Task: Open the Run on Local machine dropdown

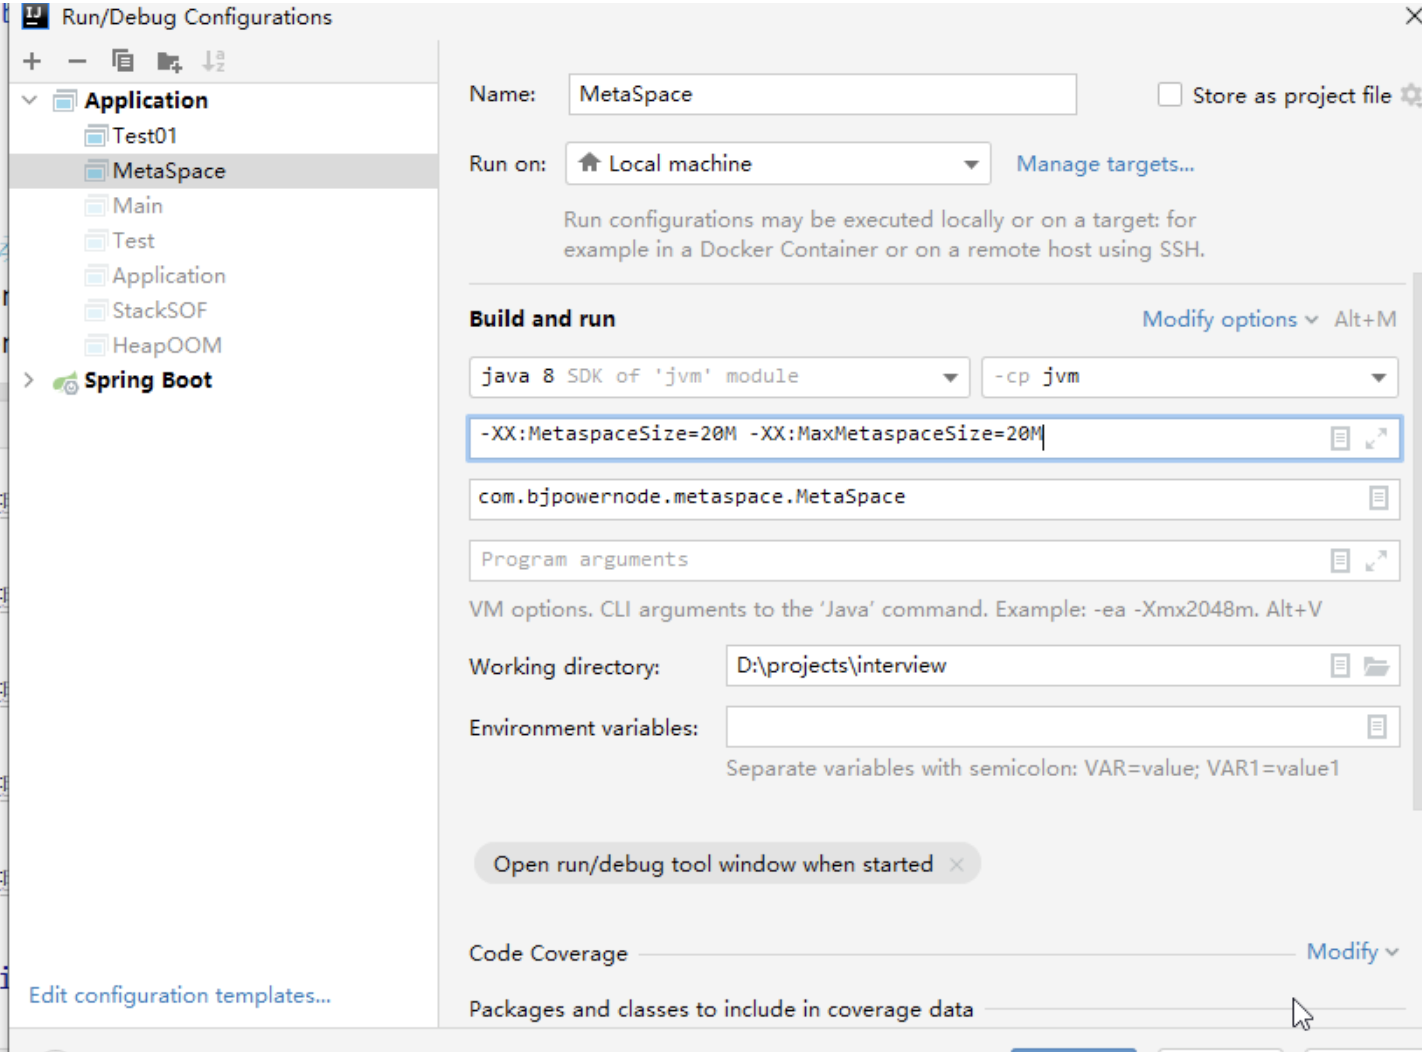Action: point(778,164)
